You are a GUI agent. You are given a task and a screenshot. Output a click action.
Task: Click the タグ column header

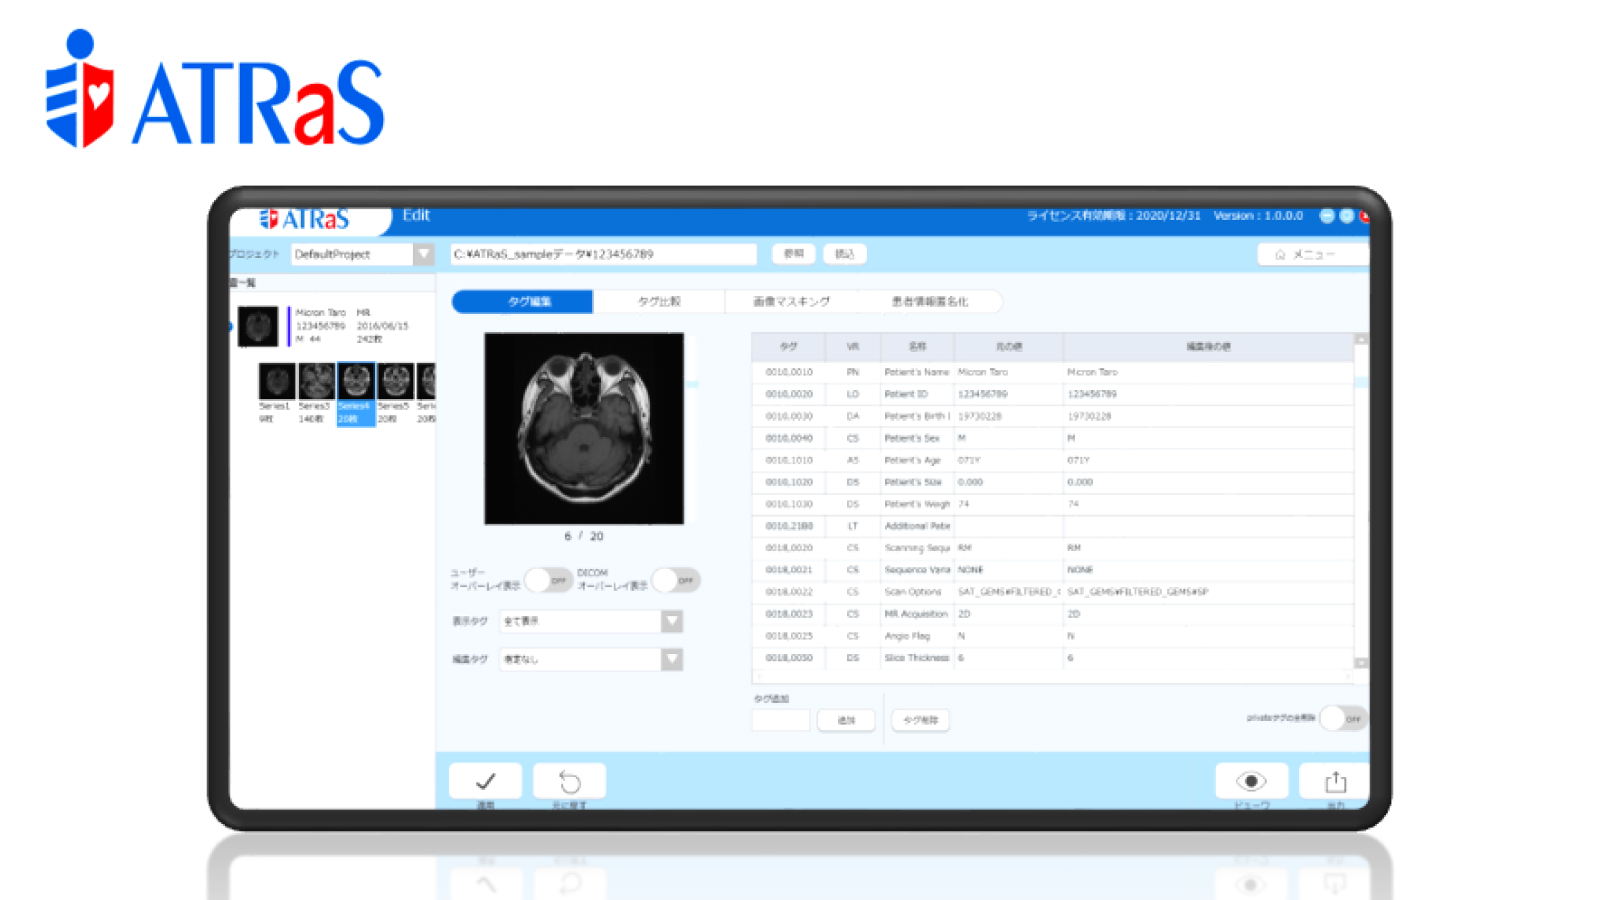tap(788, 346)
